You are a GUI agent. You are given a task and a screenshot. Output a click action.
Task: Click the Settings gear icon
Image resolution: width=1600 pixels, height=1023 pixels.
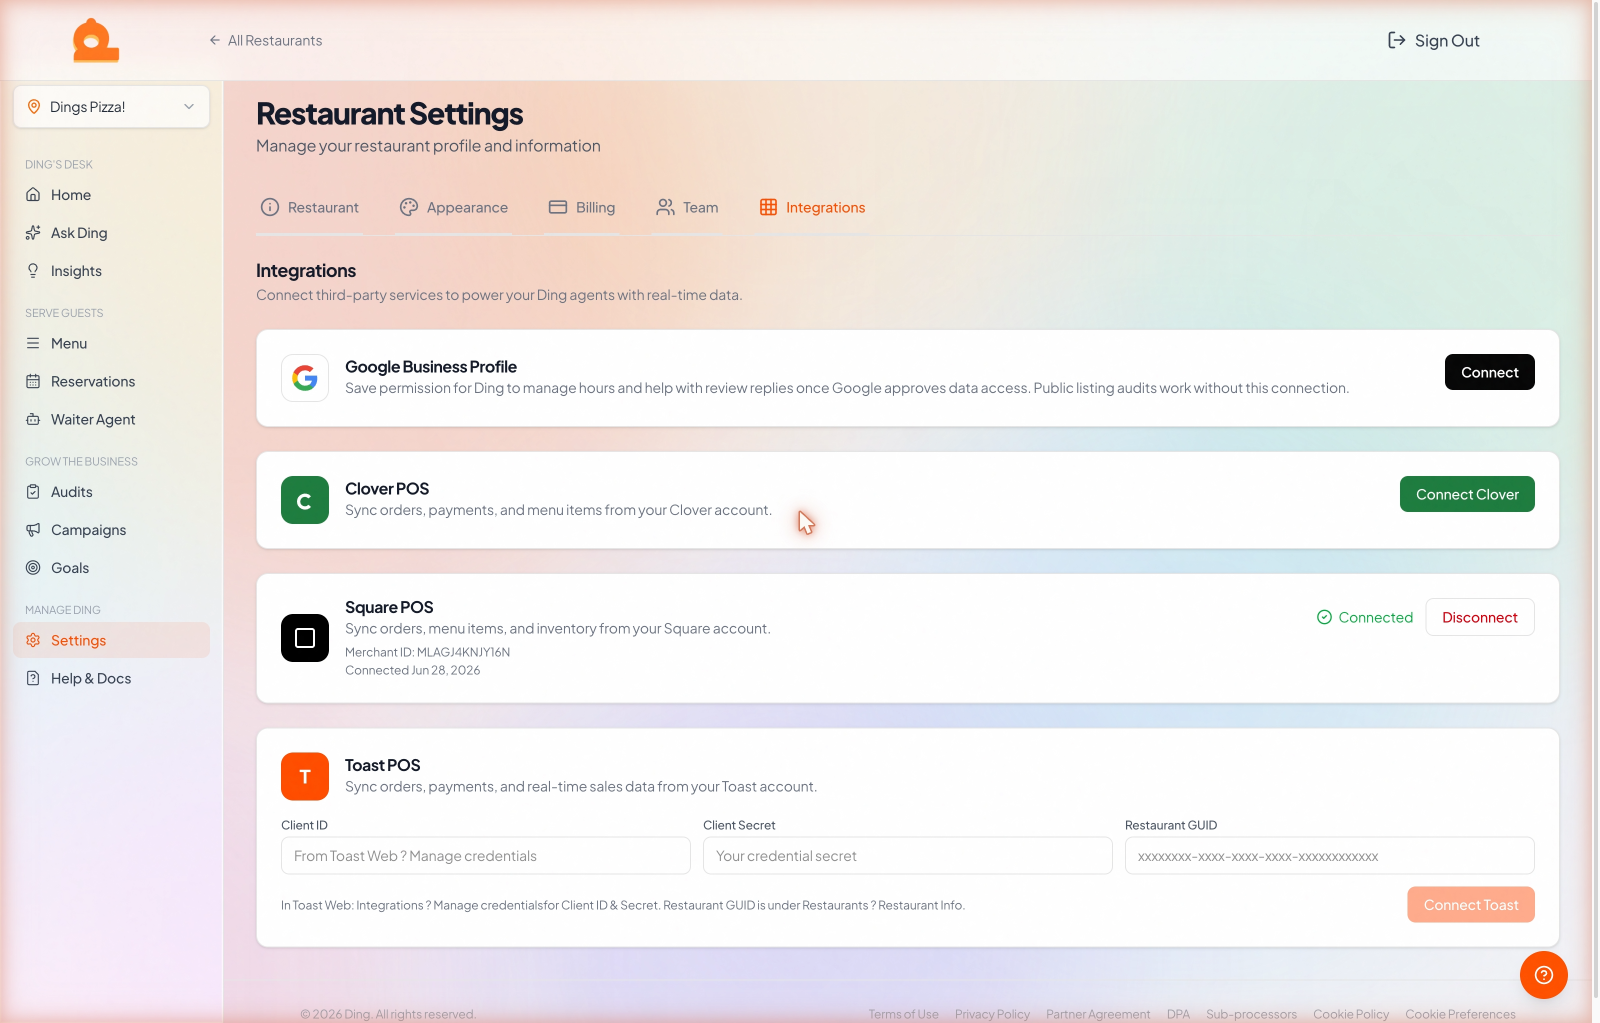pos(33,640)
